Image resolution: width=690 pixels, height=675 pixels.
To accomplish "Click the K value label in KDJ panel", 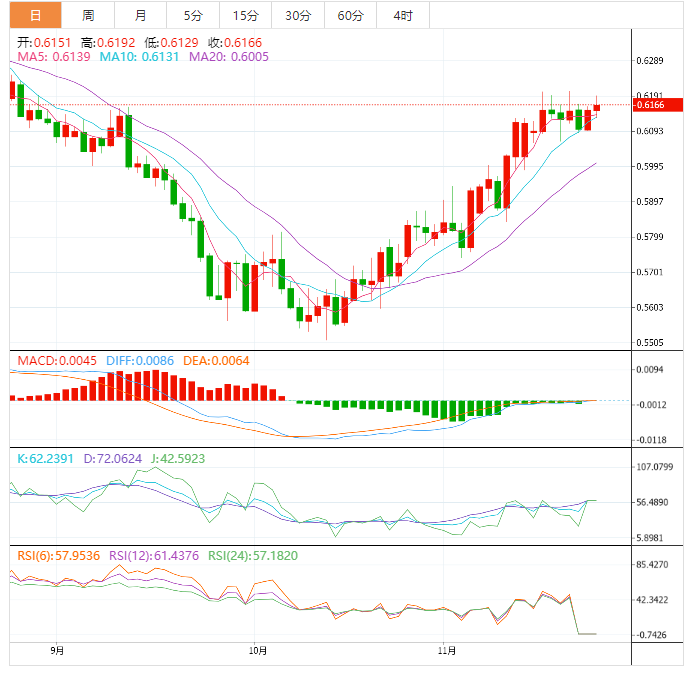I will (45, 459).
